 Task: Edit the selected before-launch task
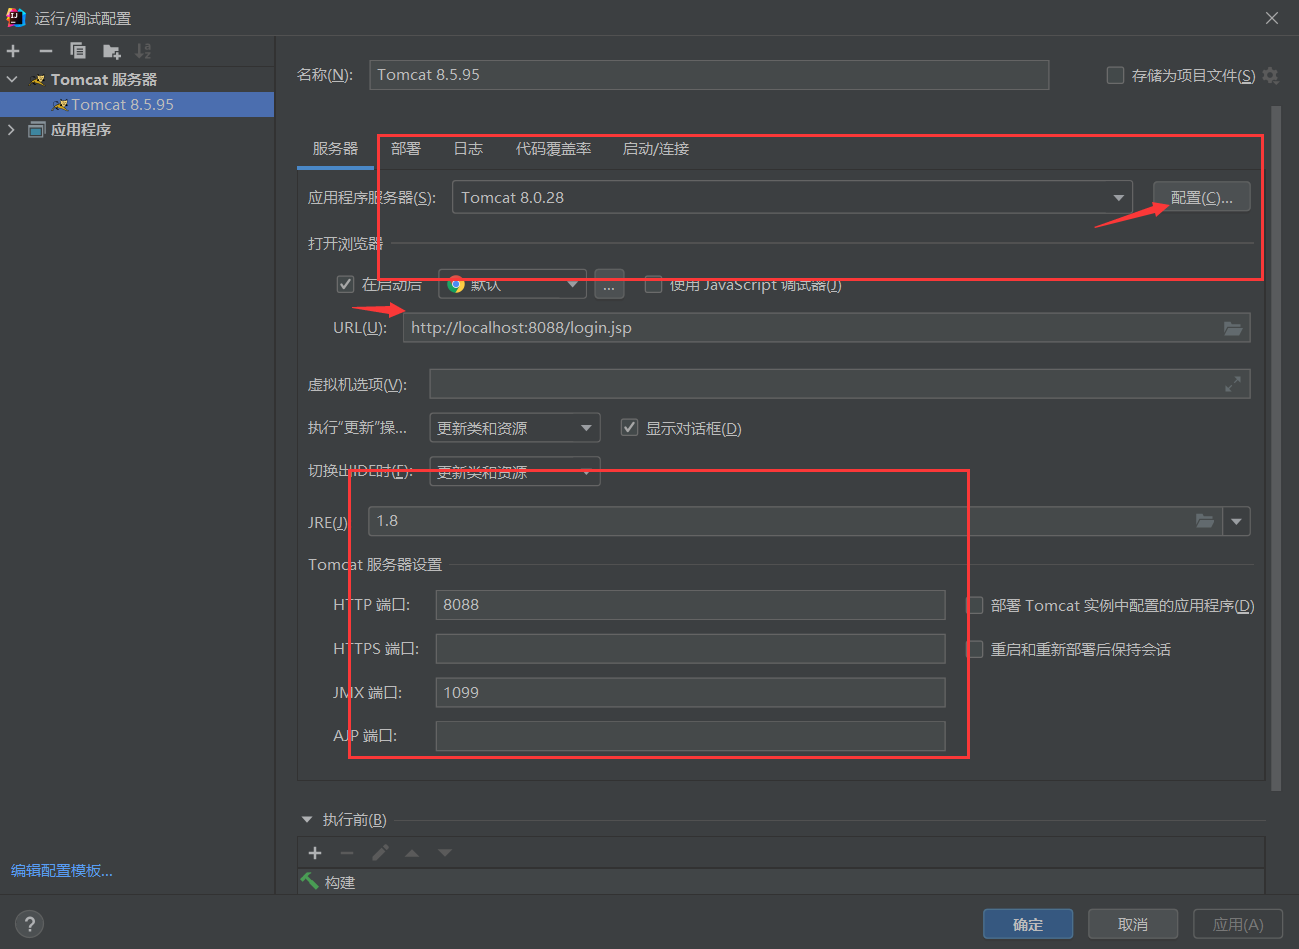[380, 853]
